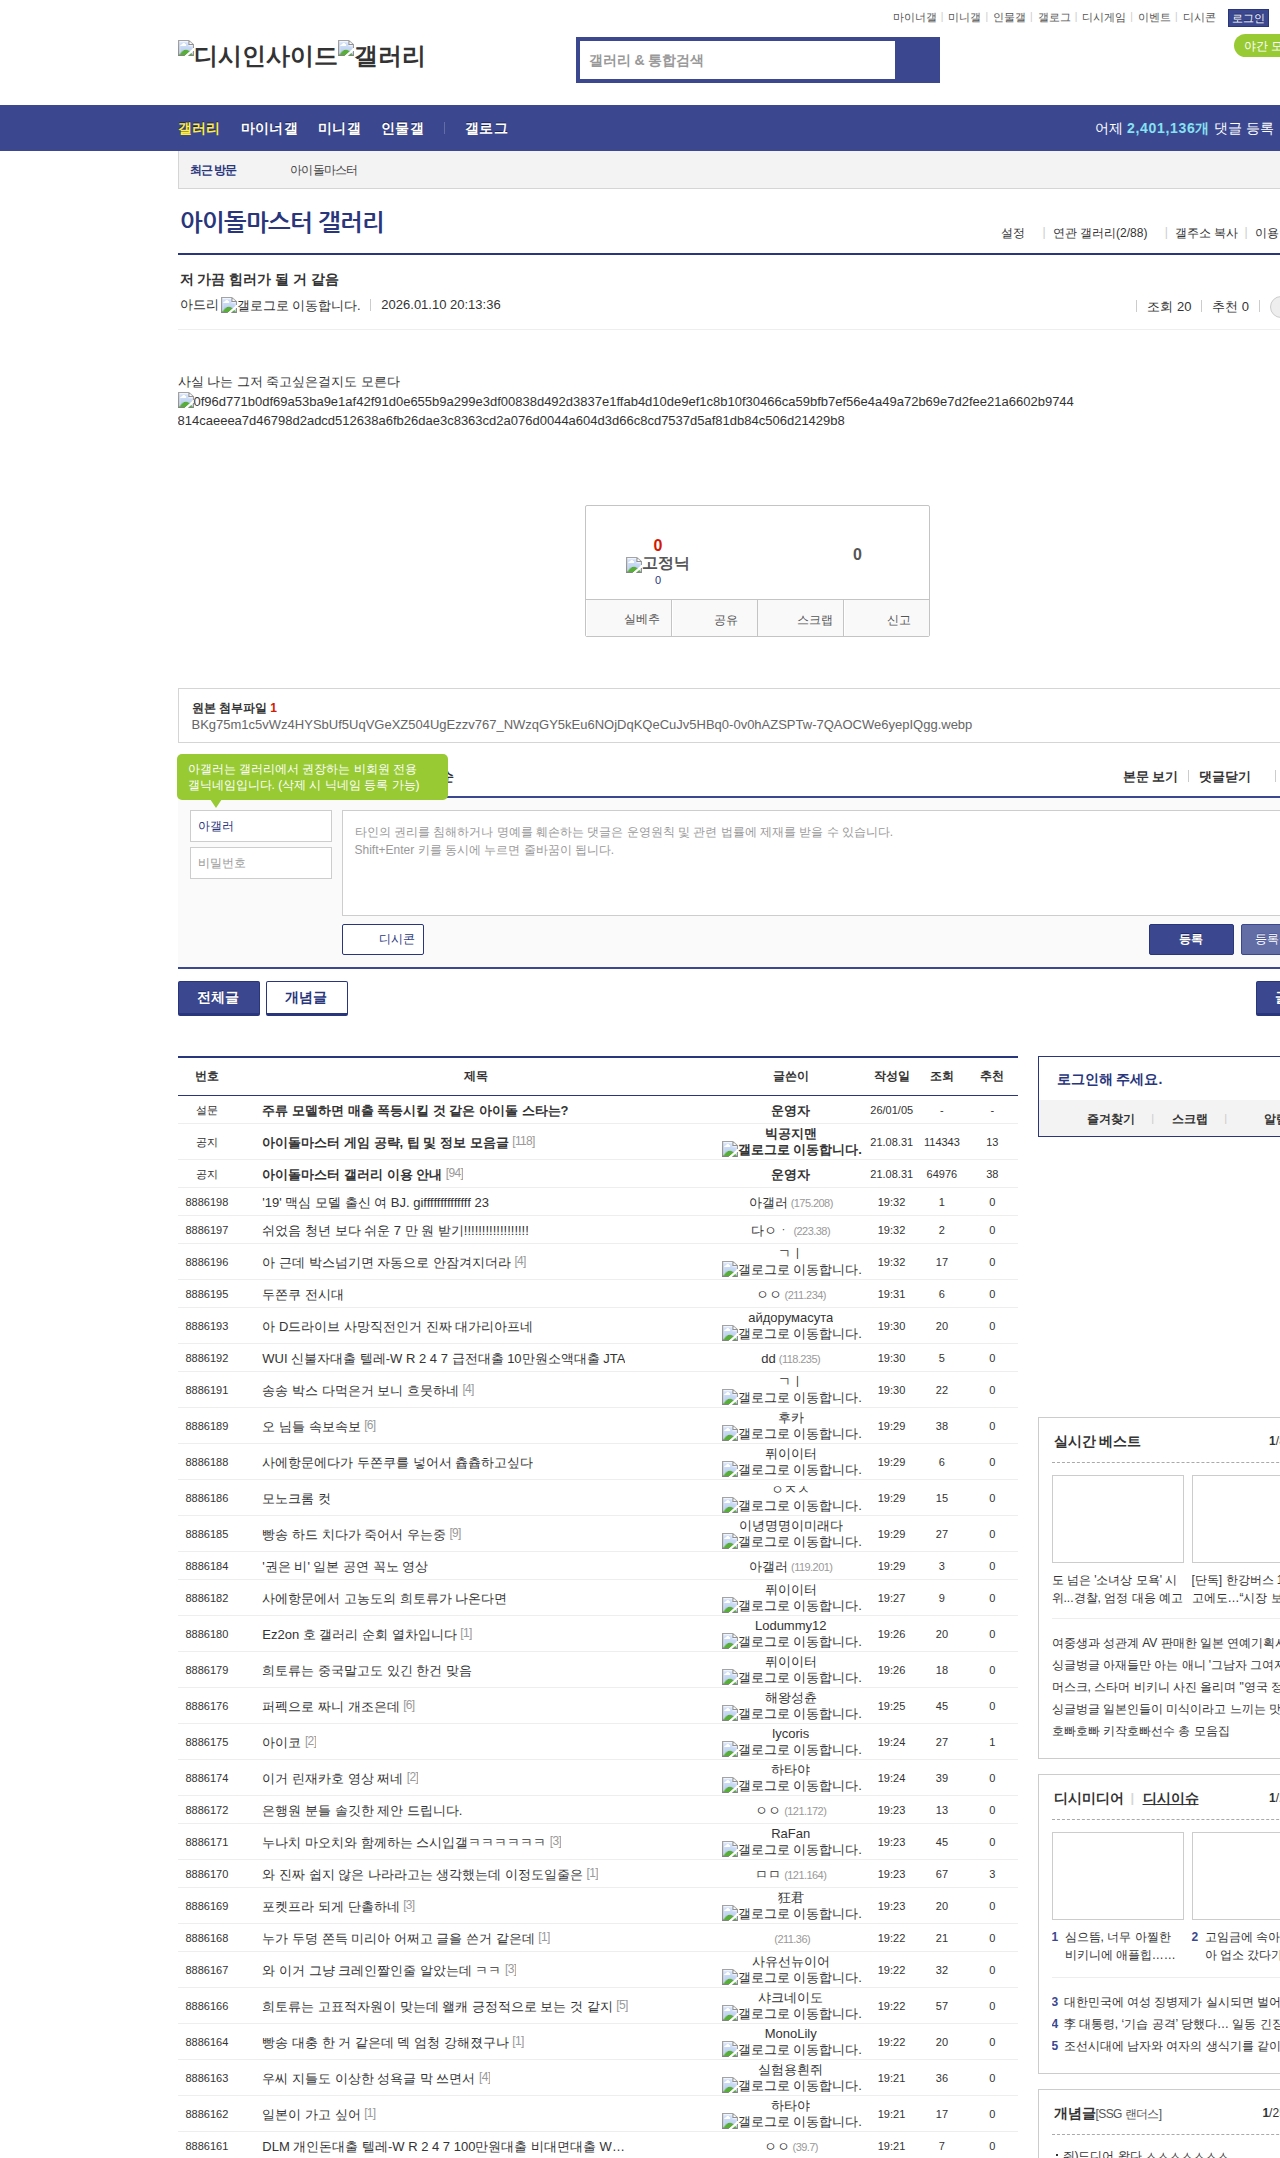Select 마이너갤 in the blue navigation bar
This screenshot has height=2158, width=1280.
point(269,129)
